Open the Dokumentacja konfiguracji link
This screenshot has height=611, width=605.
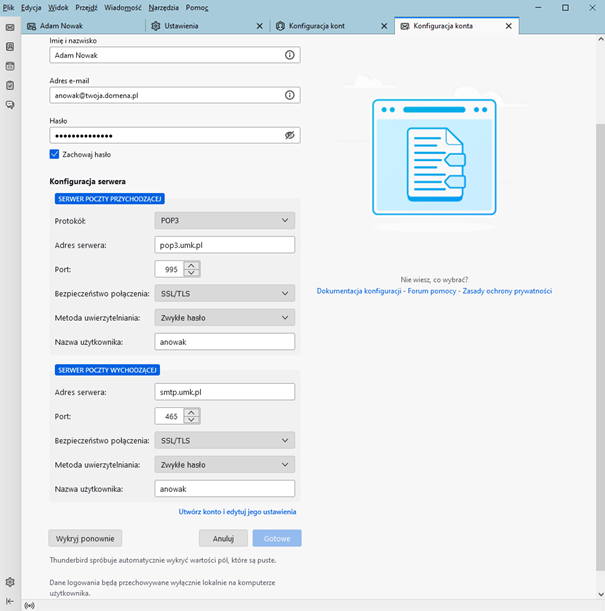pyautogui.click(x=359, y=291)
